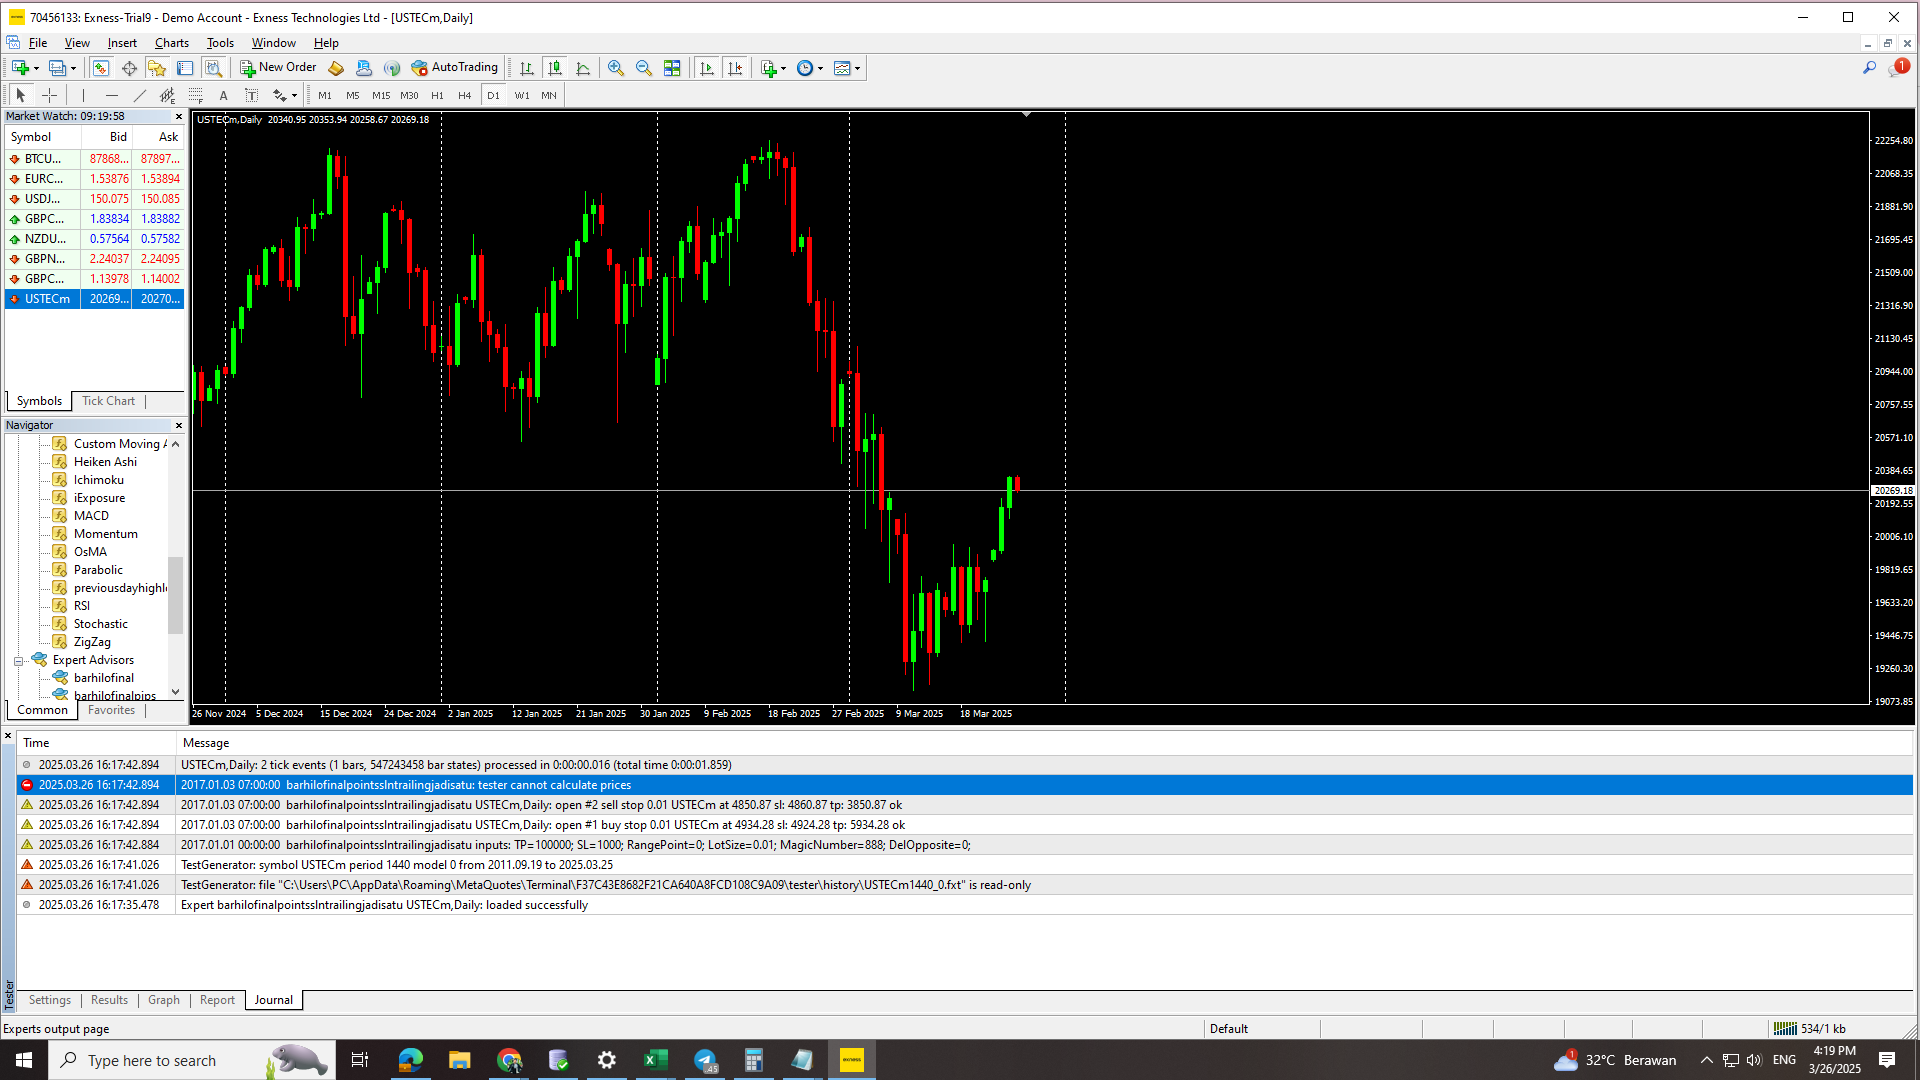The height and width of the screenshot is (1080, 1920).
Task: Toggle the Strategy Tester icon
Action: 213,68
